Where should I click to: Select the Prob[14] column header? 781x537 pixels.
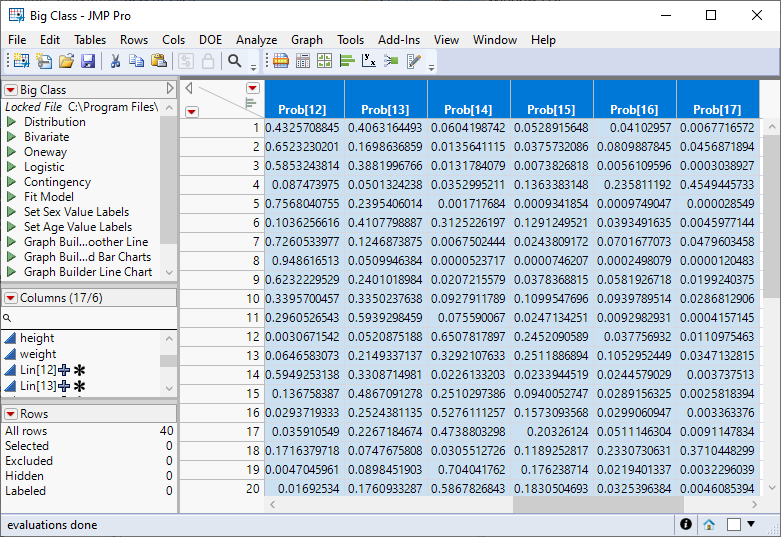[x=468, y=109]
